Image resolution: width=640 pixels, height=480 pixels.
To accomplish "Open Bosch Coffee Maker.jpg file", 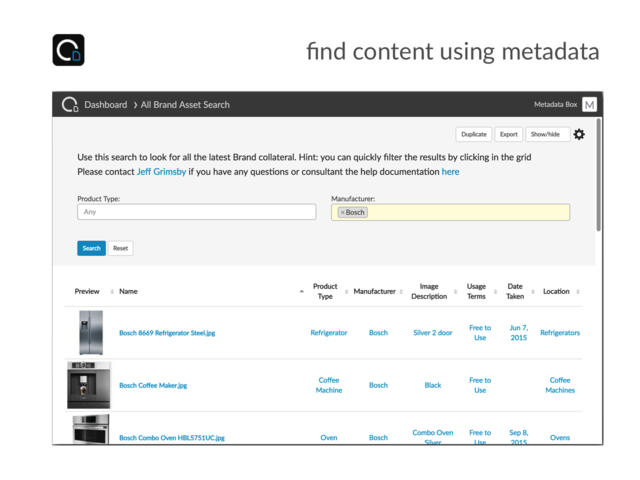I will point(153,385).
